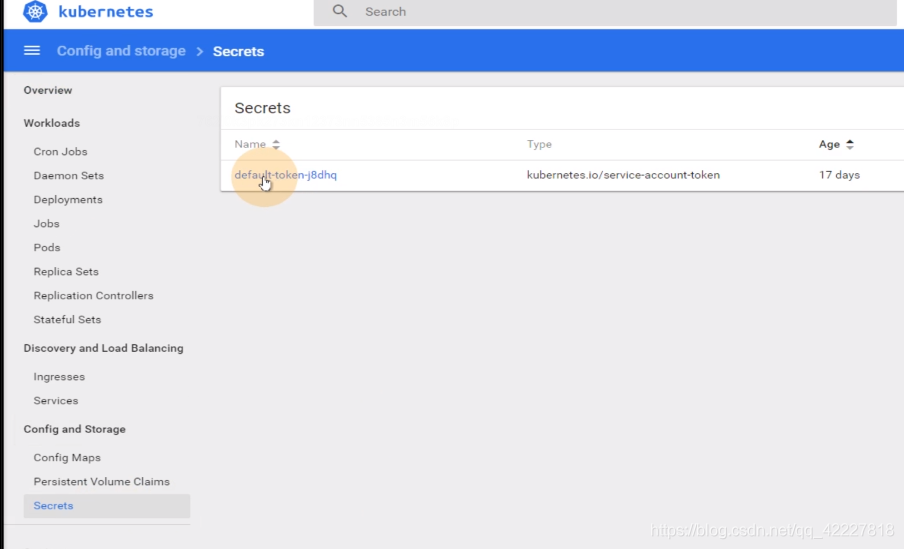Navigate to Replica Sets
Screen dimensions: 904x549
coord(66,272)
